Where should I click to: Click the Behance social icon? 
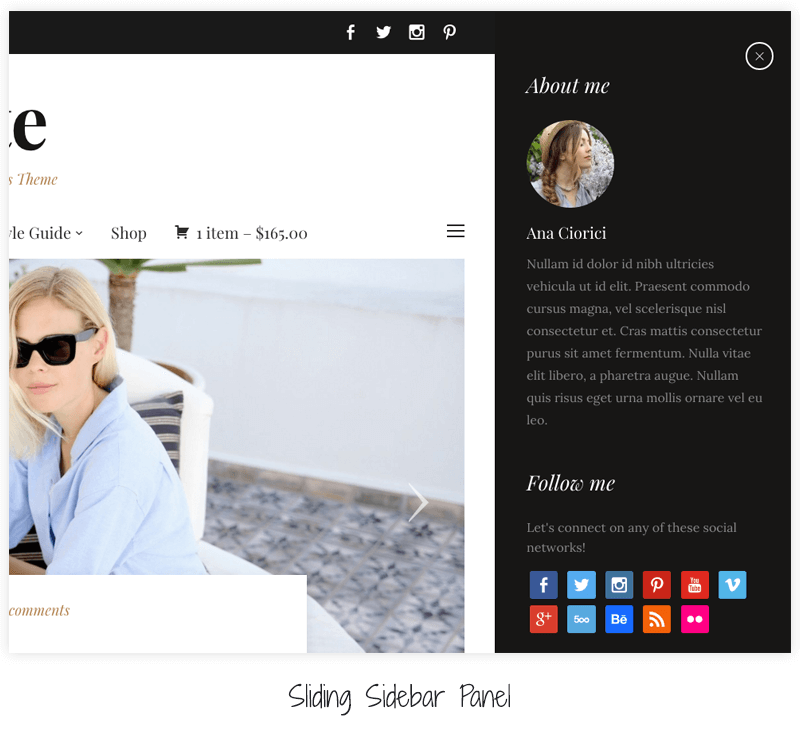tap(619, 620)
